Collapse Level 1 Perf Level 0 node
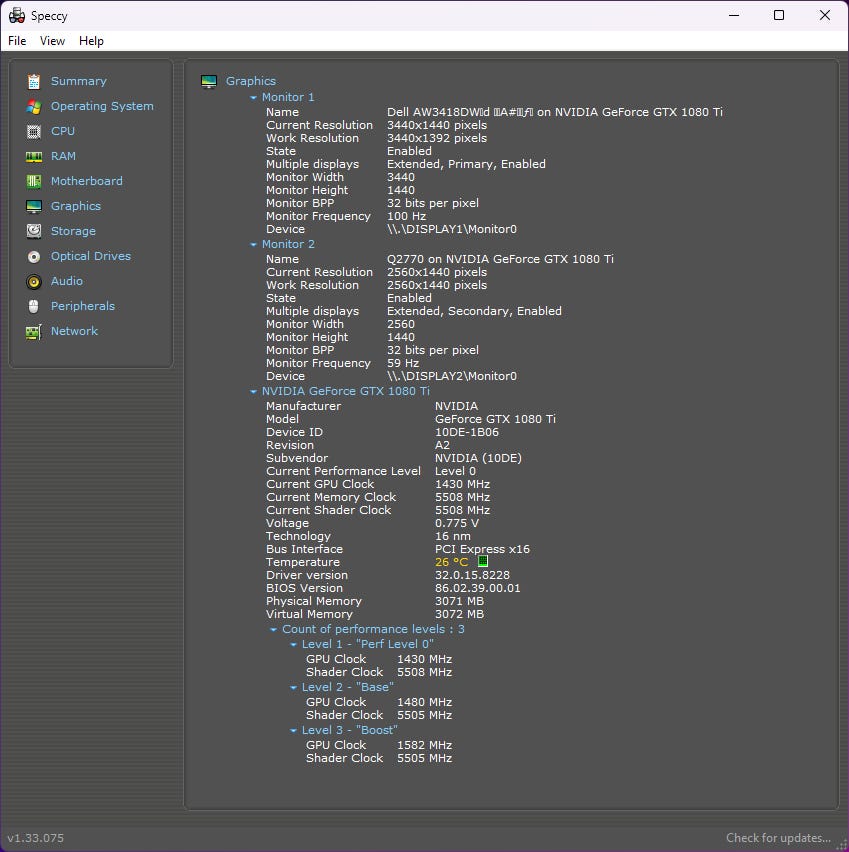This screenshot has width=849, height=852. point(294,644)
